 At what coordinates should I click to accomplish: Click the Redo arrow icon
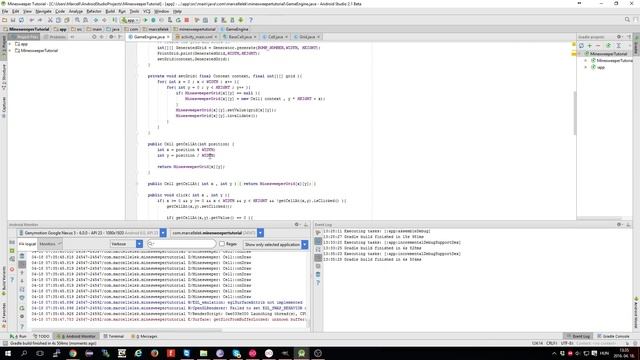40,20
